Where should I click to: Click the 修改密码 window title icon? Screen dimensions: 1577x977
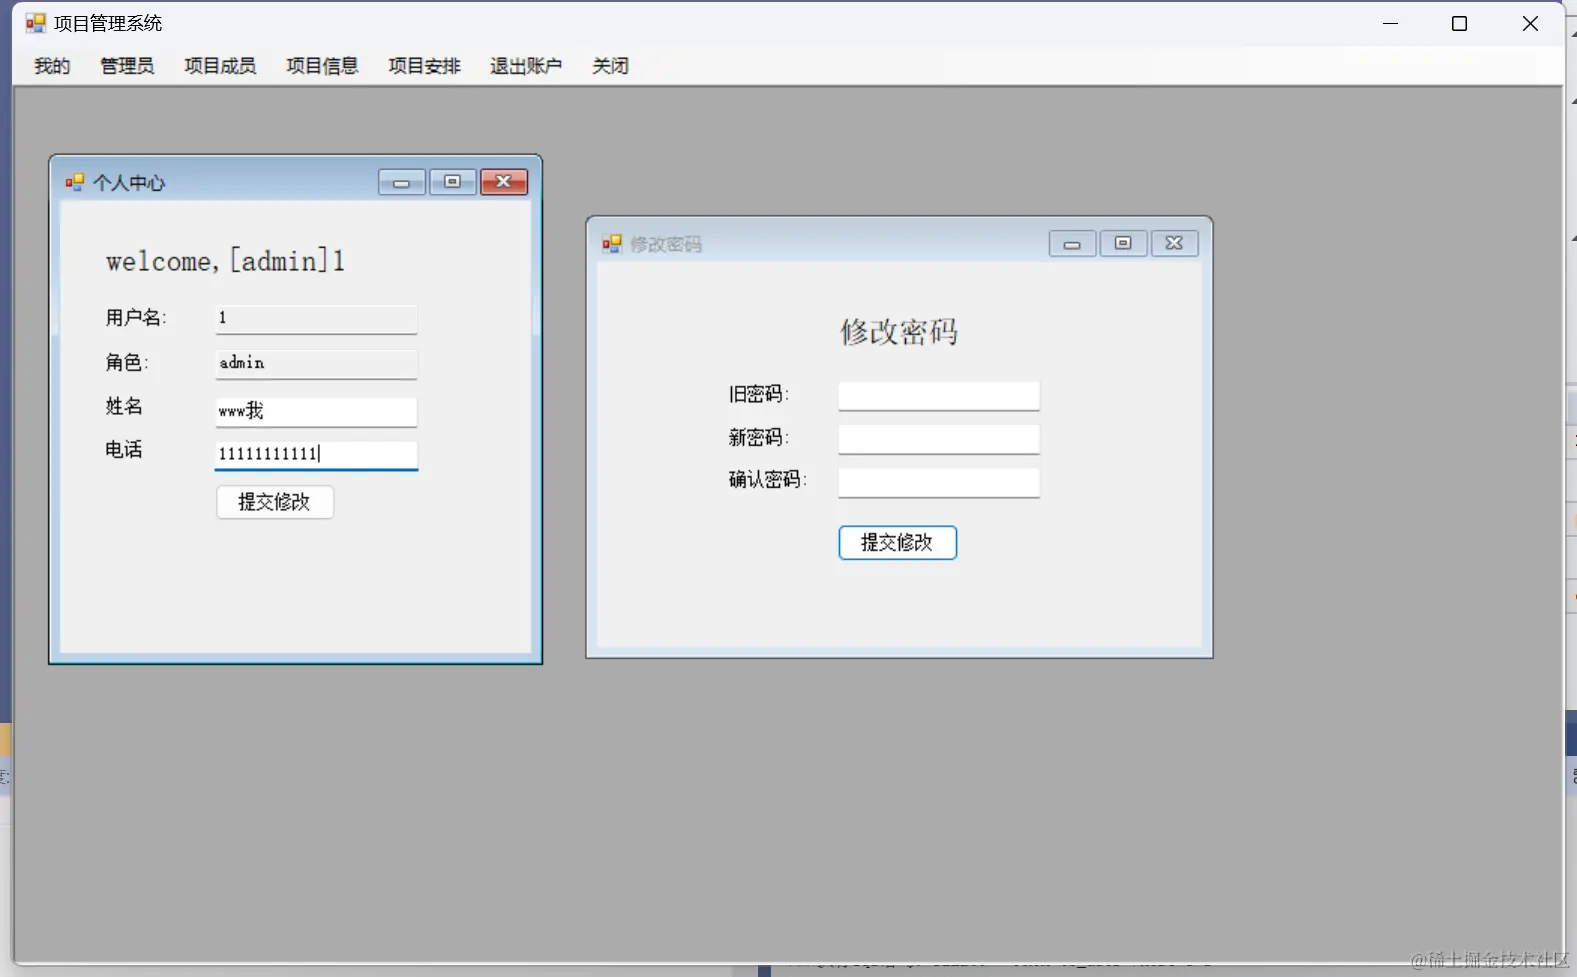tap(612, 244)
